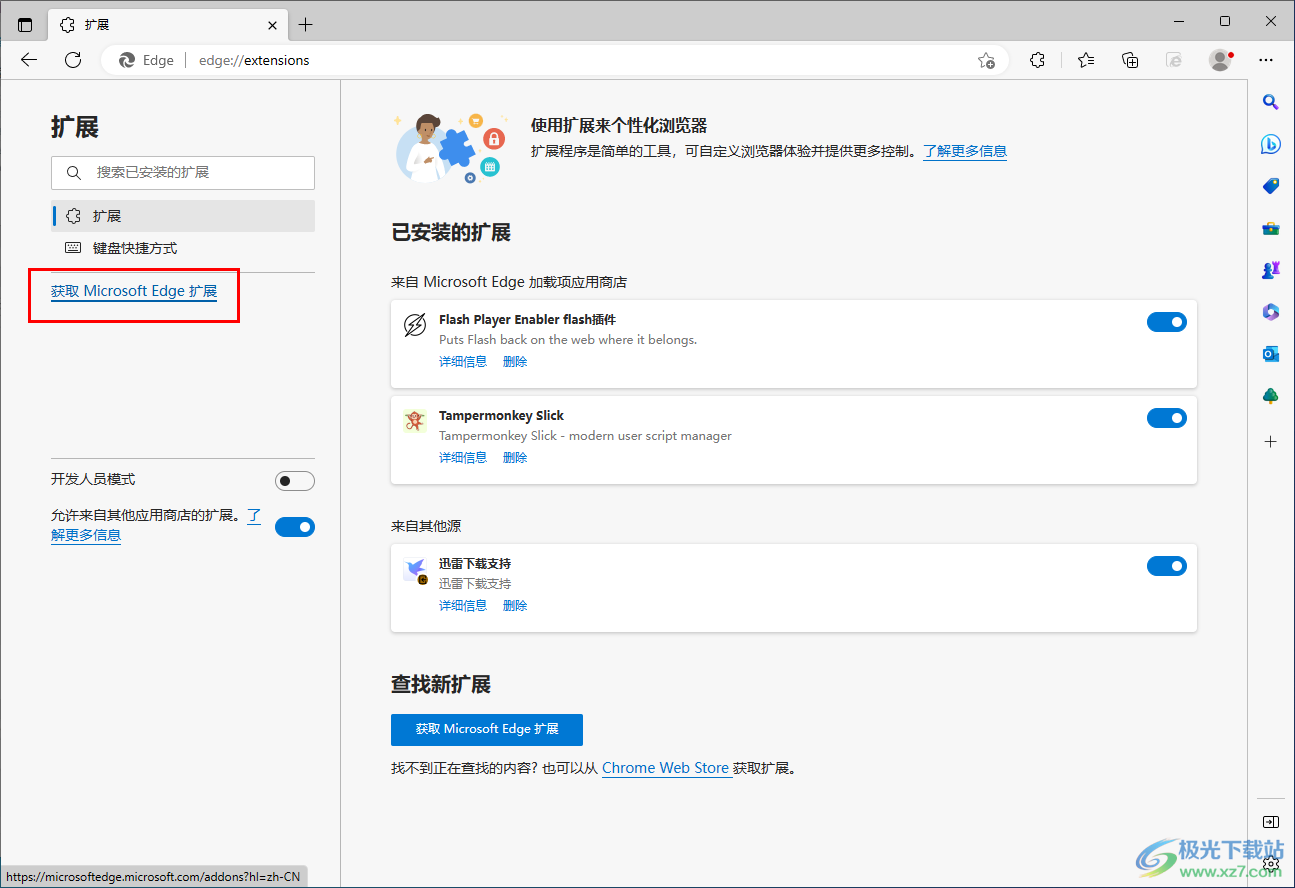Select 扩展 in left navigation
Viewport: 1295px width, 888px height.
tap(183, 216)
